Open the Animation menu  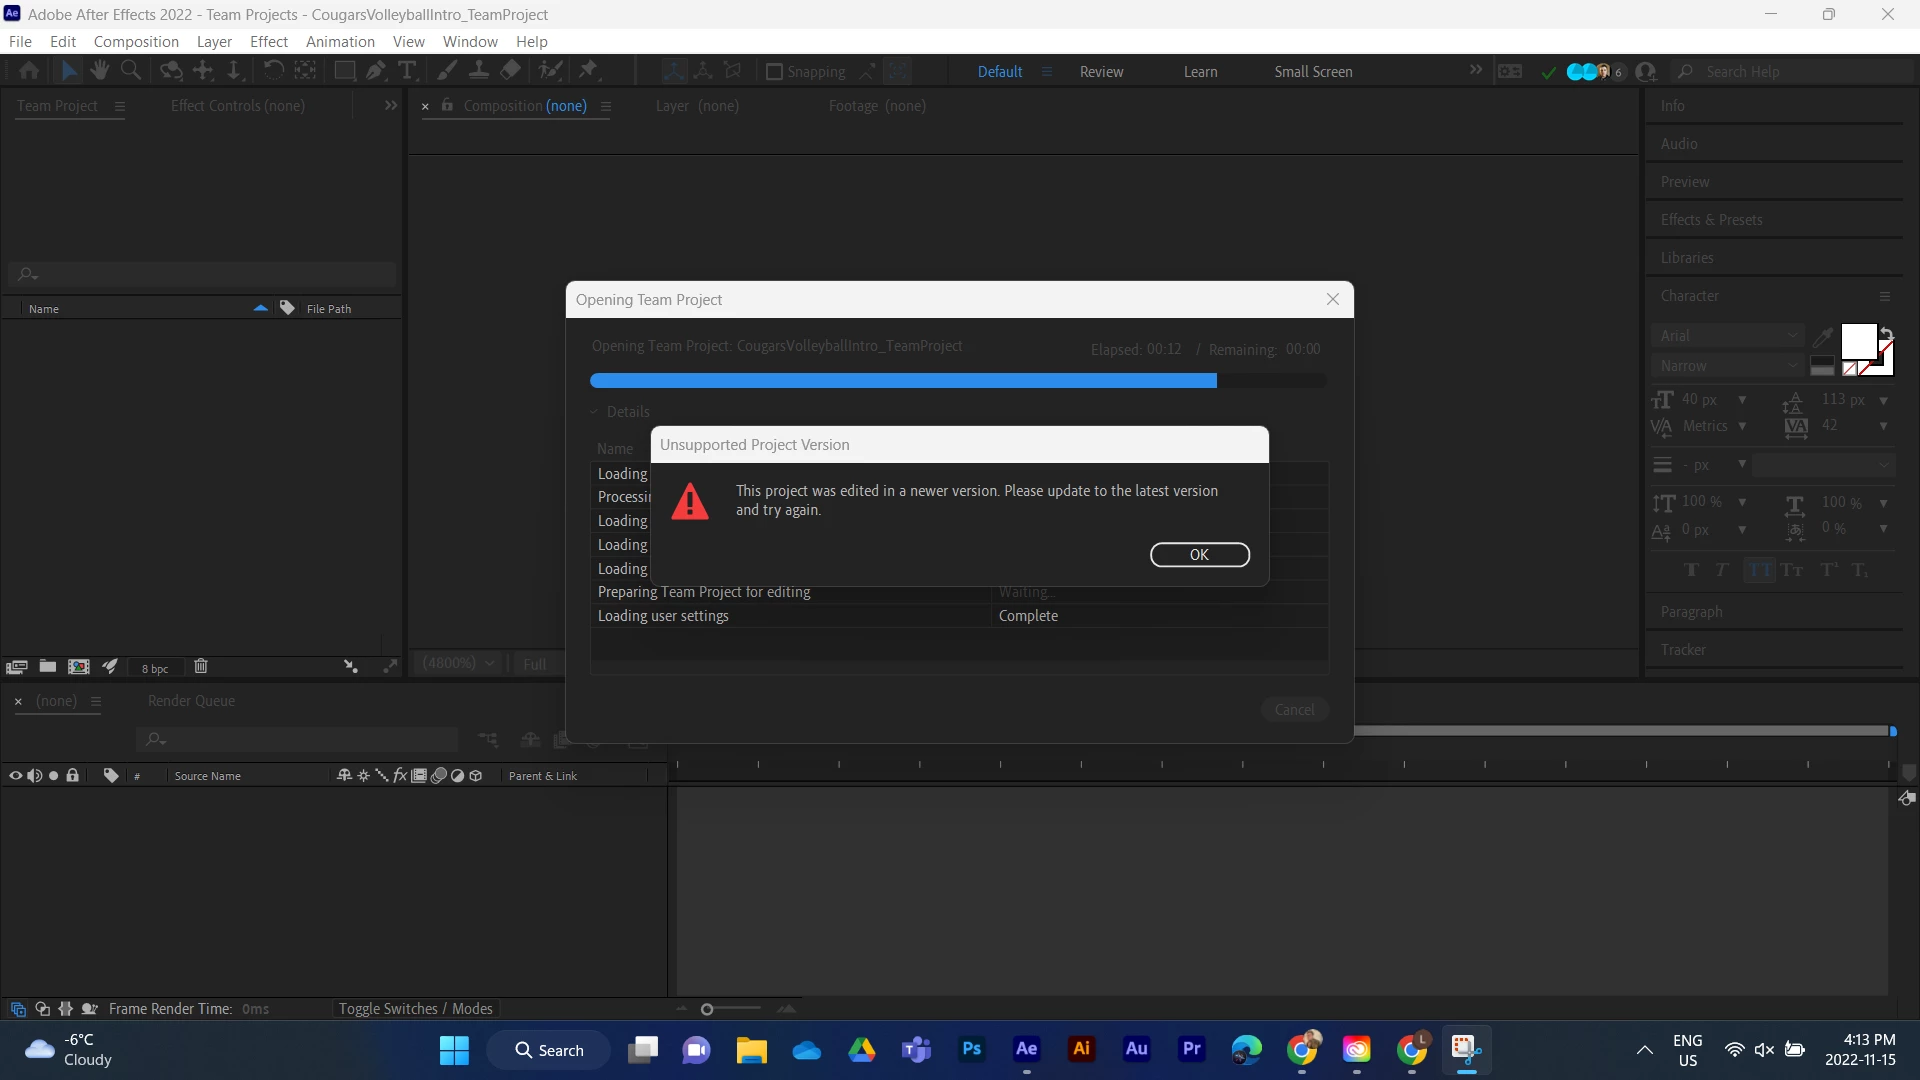[x=340, y=42]
